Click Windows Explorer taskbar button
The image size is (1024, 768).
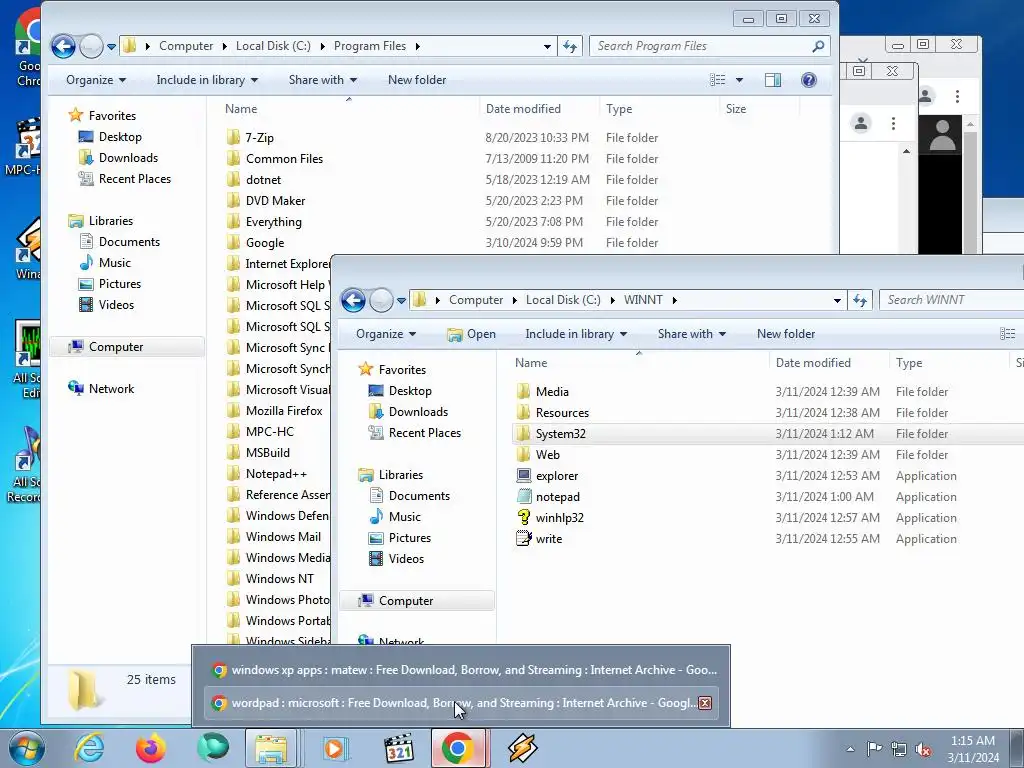[x=272, y=748]
